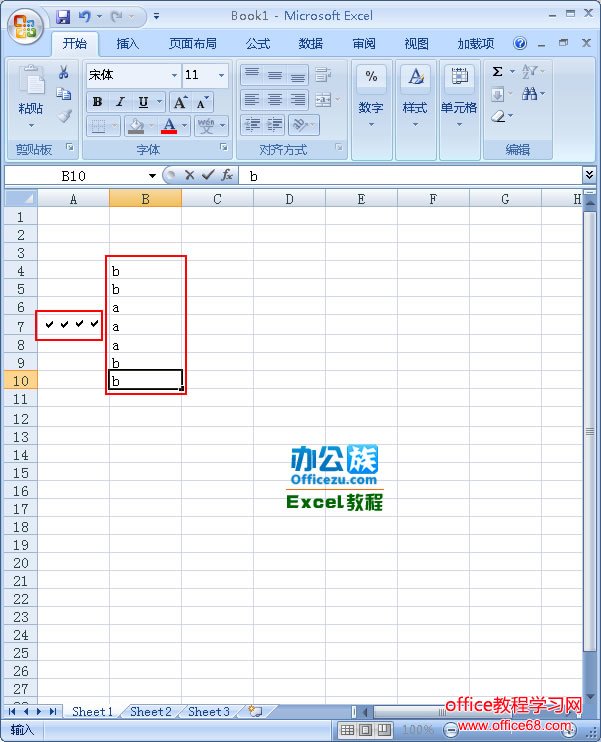The image size is (601, 742).
Task: Enable wrap text
Action: click(x=323, y=75)
